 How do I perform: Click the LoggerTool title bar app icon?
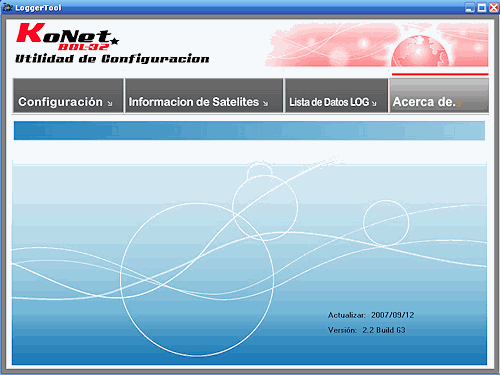point(7,7)
